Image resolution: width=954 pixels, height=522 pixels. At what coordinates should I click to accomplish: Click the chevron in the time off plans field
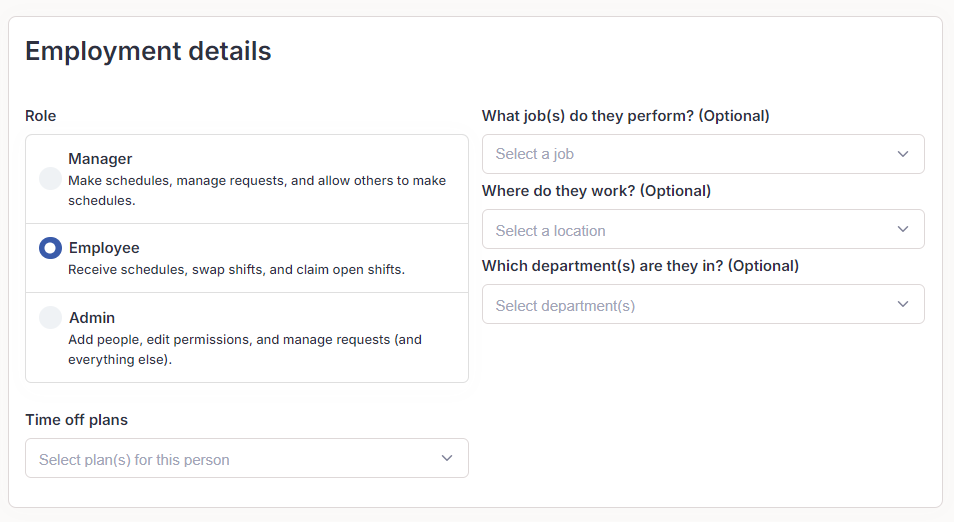click(x=447, y=458)
